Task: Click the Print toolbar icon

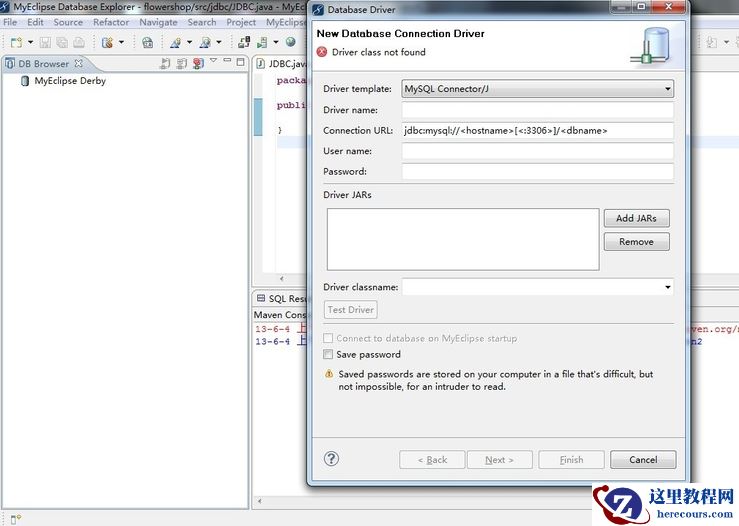Action: 79,42
